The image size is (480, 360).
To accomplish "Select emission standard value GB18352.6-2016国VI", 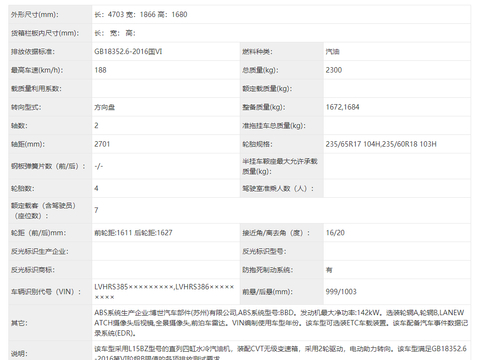I will pos(128,52).
